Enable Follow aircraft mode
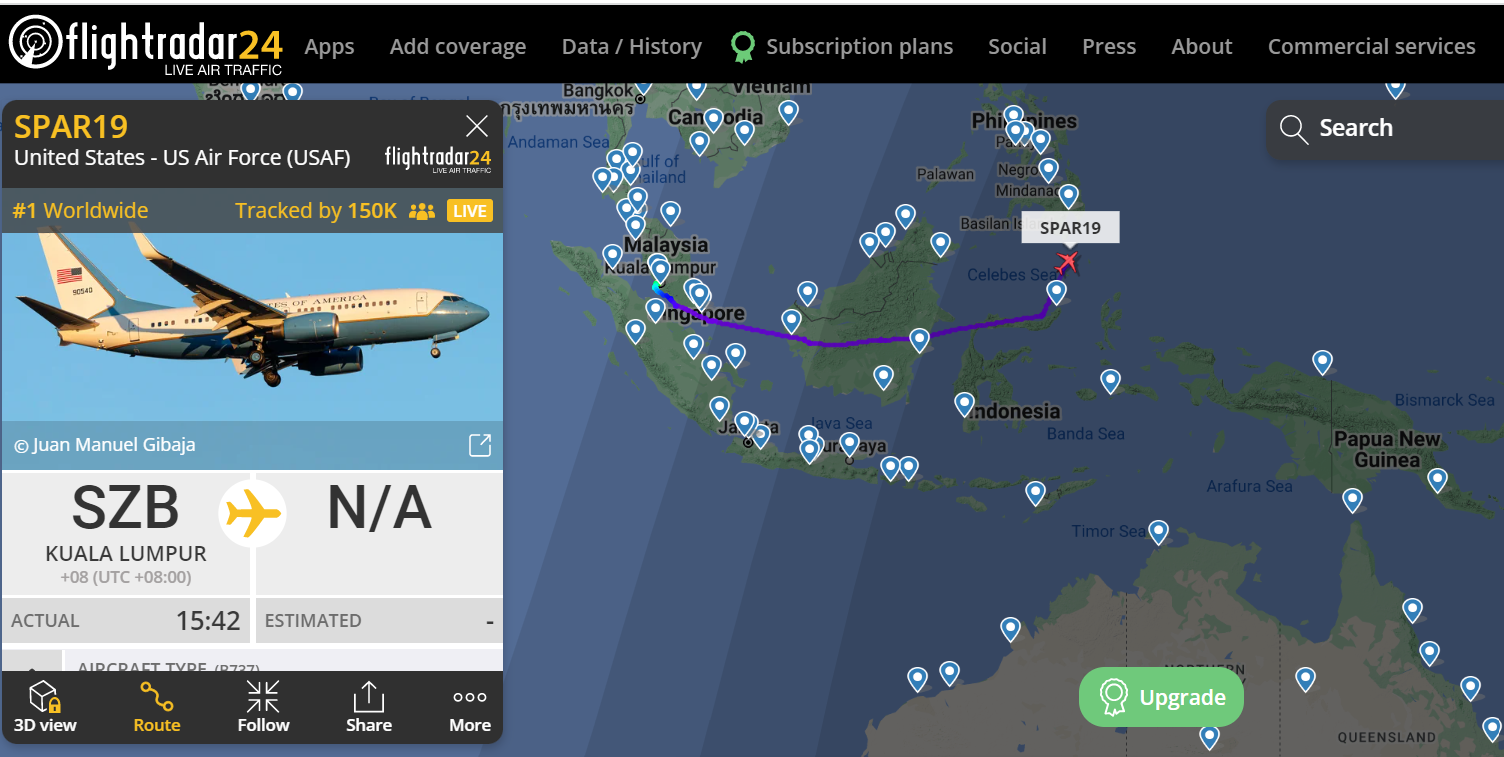This screenshot has width=1504, height=757. 263,707
